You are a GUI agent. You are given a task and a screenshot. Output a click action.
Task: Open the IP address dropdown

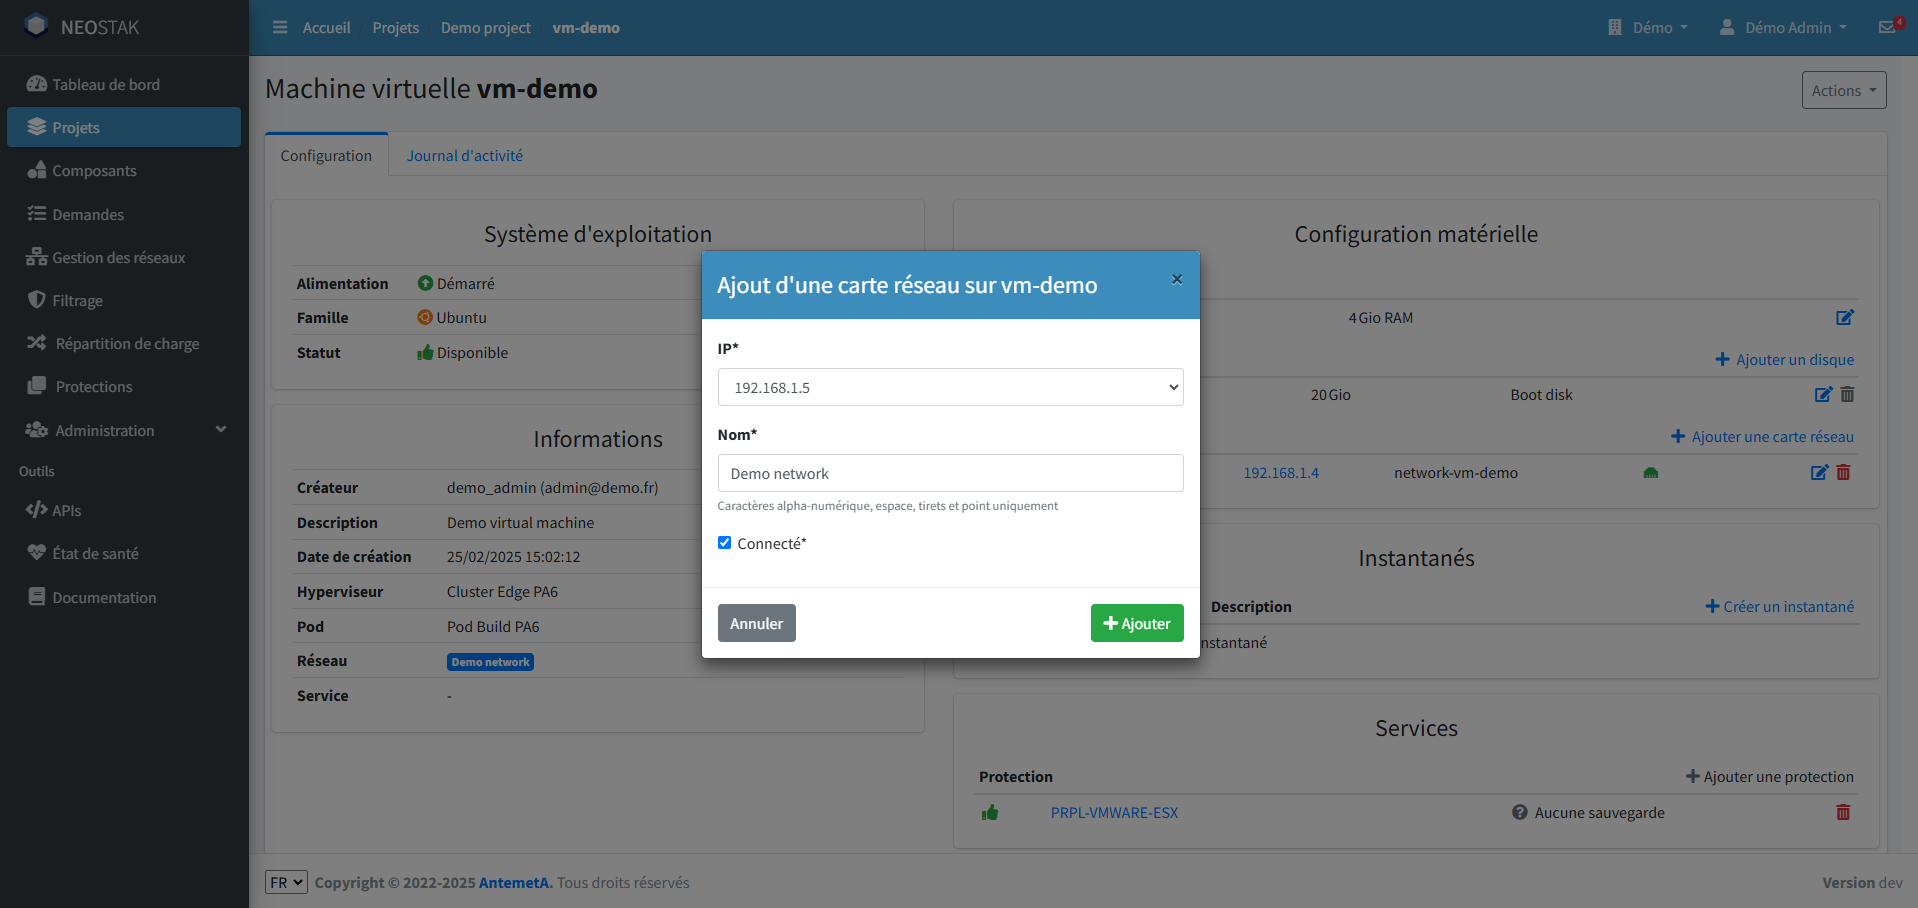(949, 387)
